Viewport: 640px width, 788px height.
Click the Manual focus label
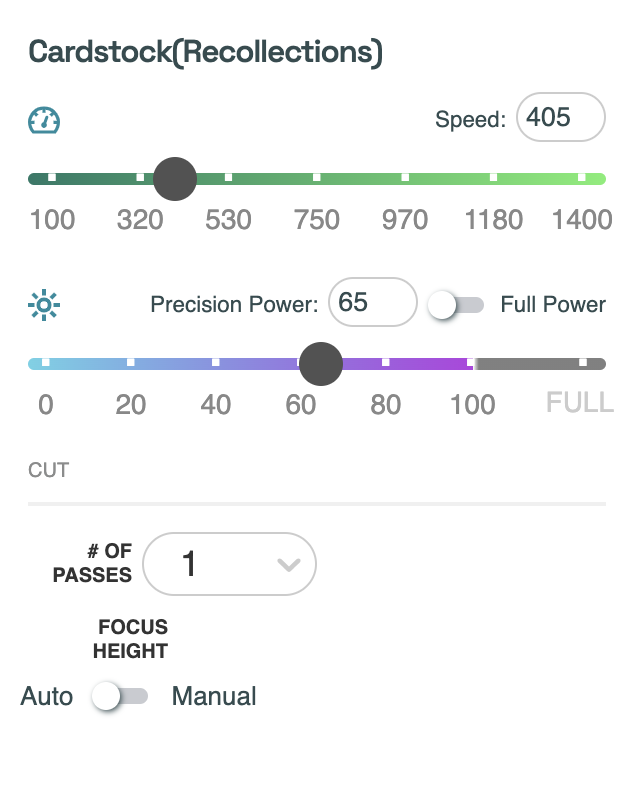[214, 696]
